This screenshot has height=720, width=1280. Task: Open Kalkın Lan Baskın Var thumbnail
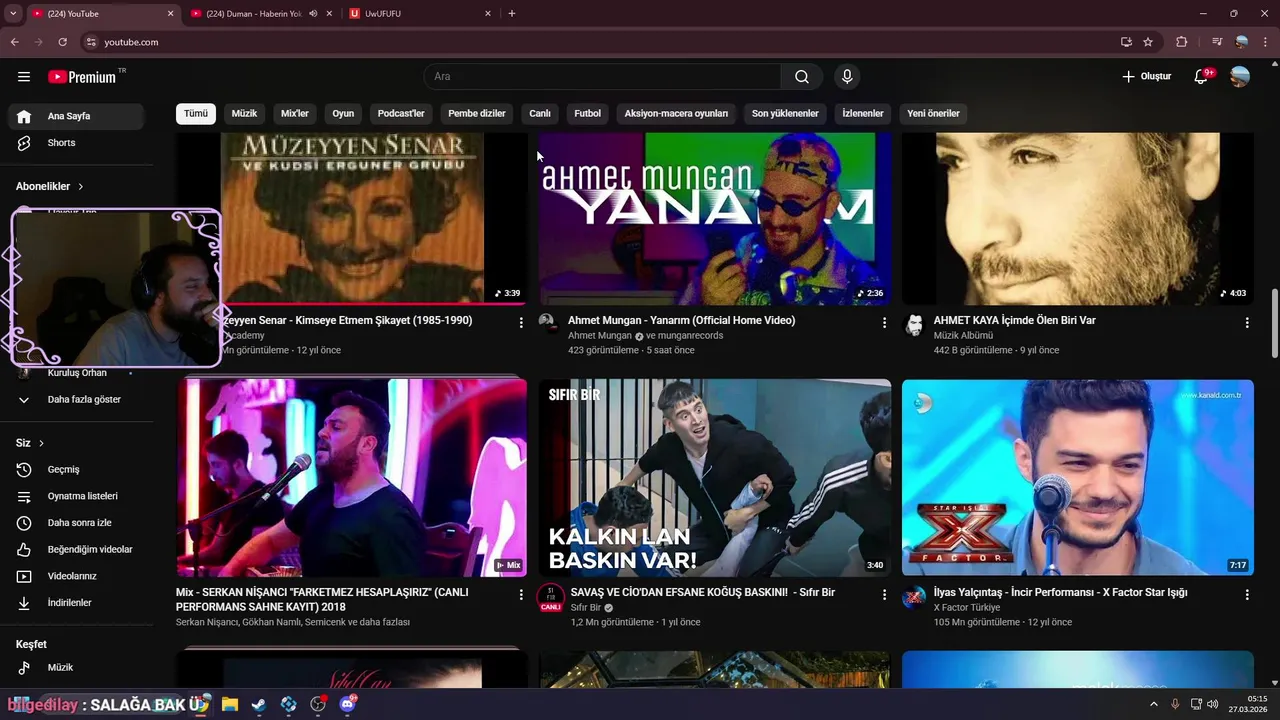pyautogui.click(x=715, y=478)
